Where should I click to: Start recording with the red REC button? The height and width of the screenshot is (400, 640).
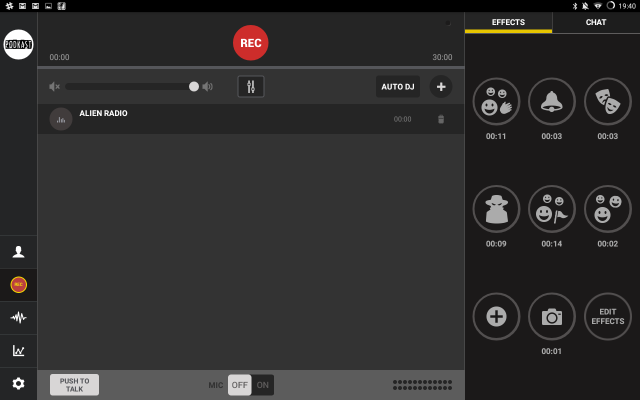point(251,43)
